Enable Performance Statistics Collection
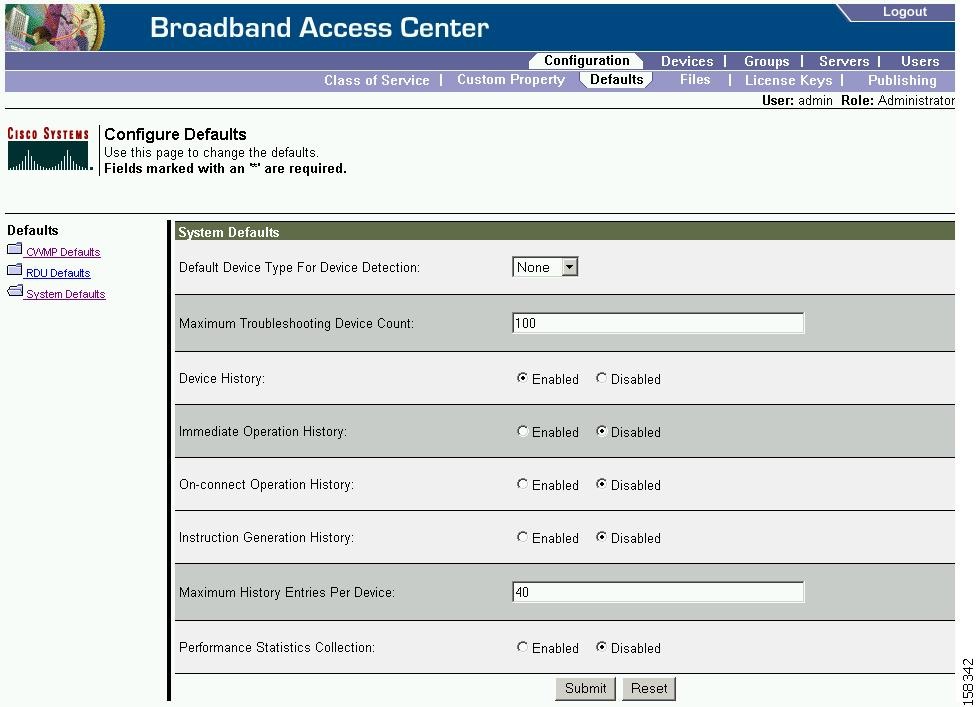Screen dimensions: 976x707 click(x=522, y=647)
